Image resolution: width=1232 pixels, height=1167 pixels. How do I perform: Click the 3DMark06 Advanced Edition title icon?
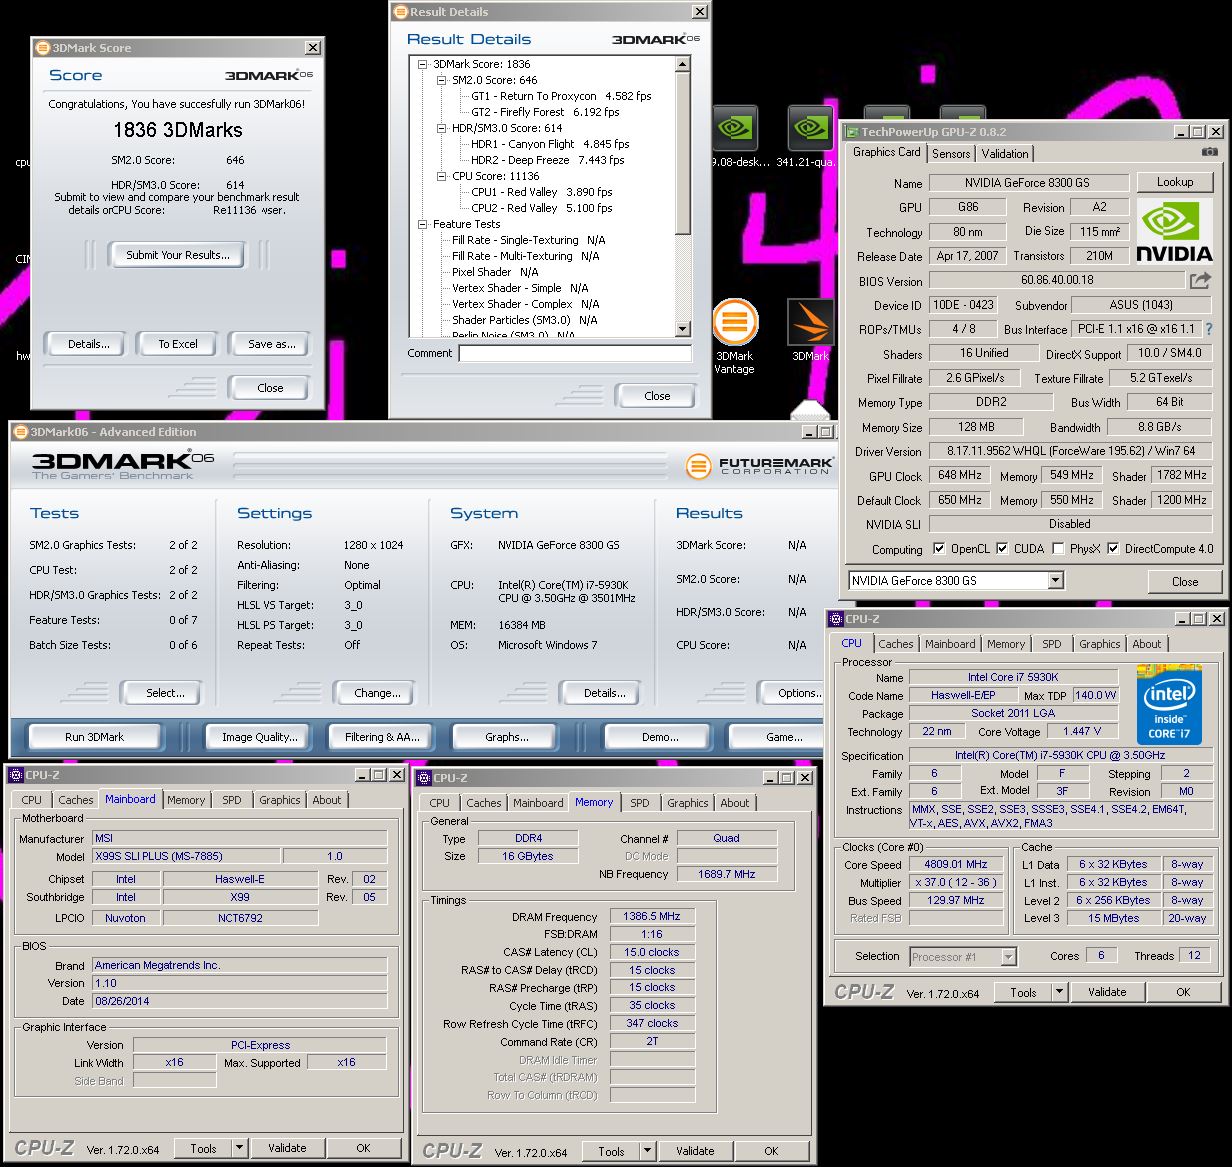pos(21,432)
